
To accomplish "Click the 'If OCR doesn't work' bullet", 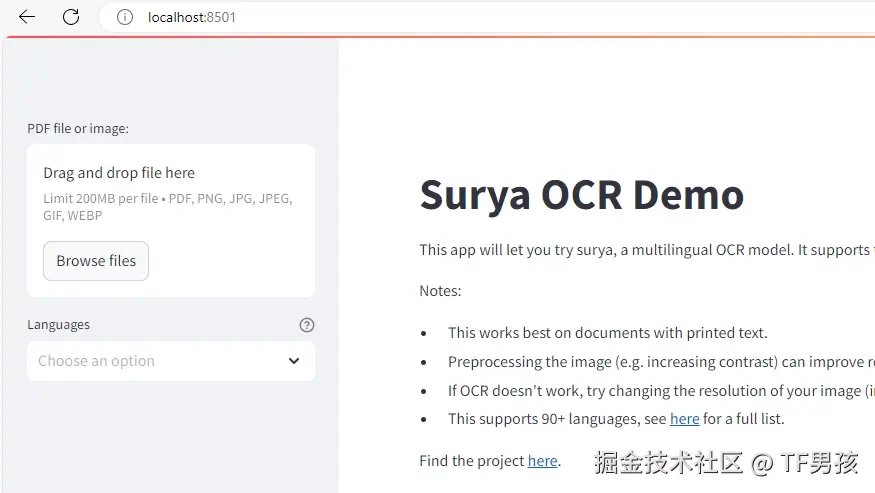I will click(x=661, y=391).
